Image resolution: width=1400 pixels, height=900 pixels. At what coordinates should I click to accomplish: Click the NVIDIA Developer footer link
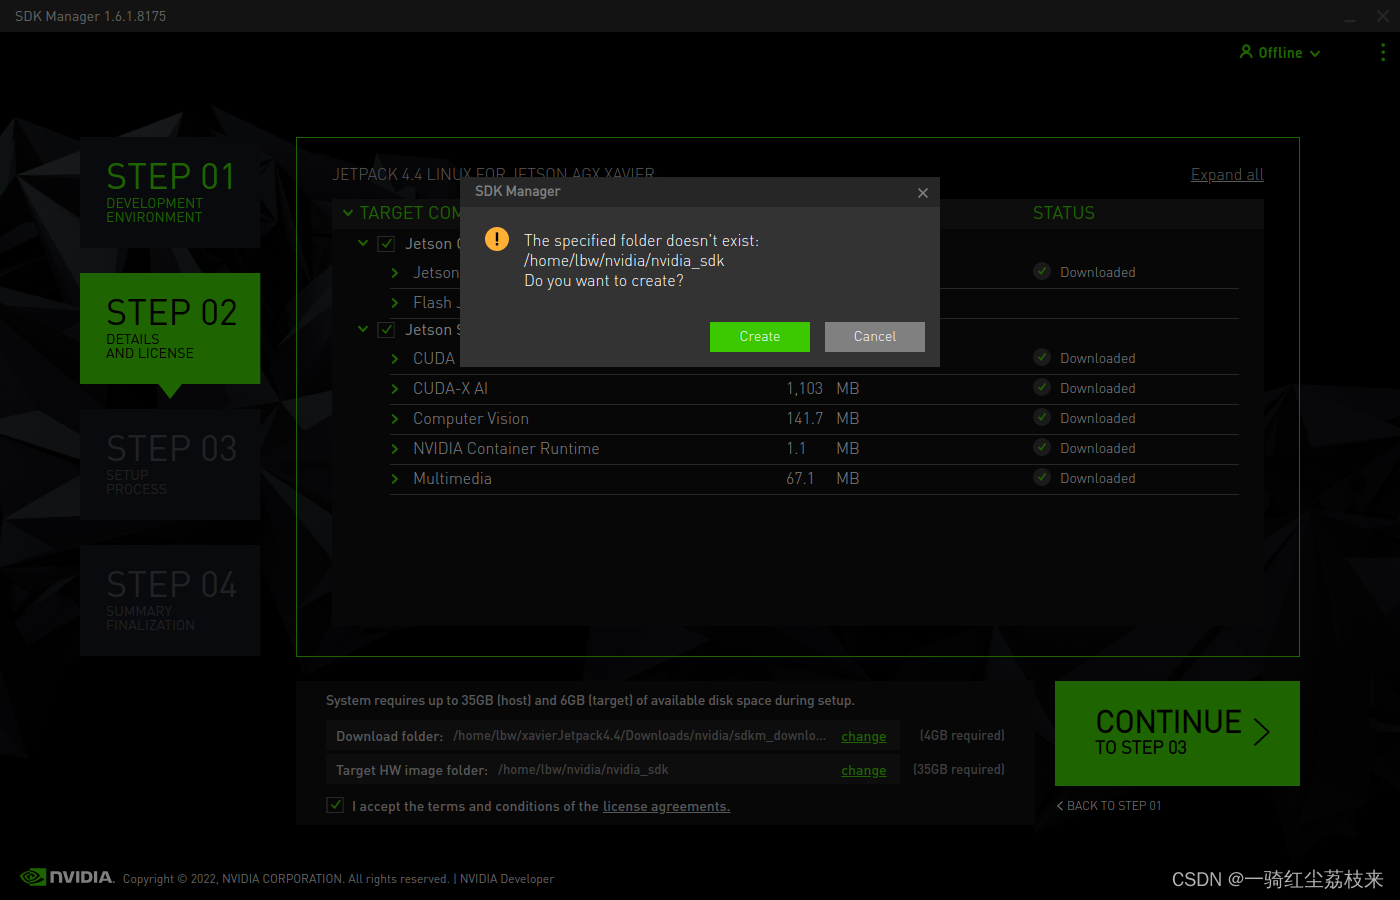click(x=507, y=879)
